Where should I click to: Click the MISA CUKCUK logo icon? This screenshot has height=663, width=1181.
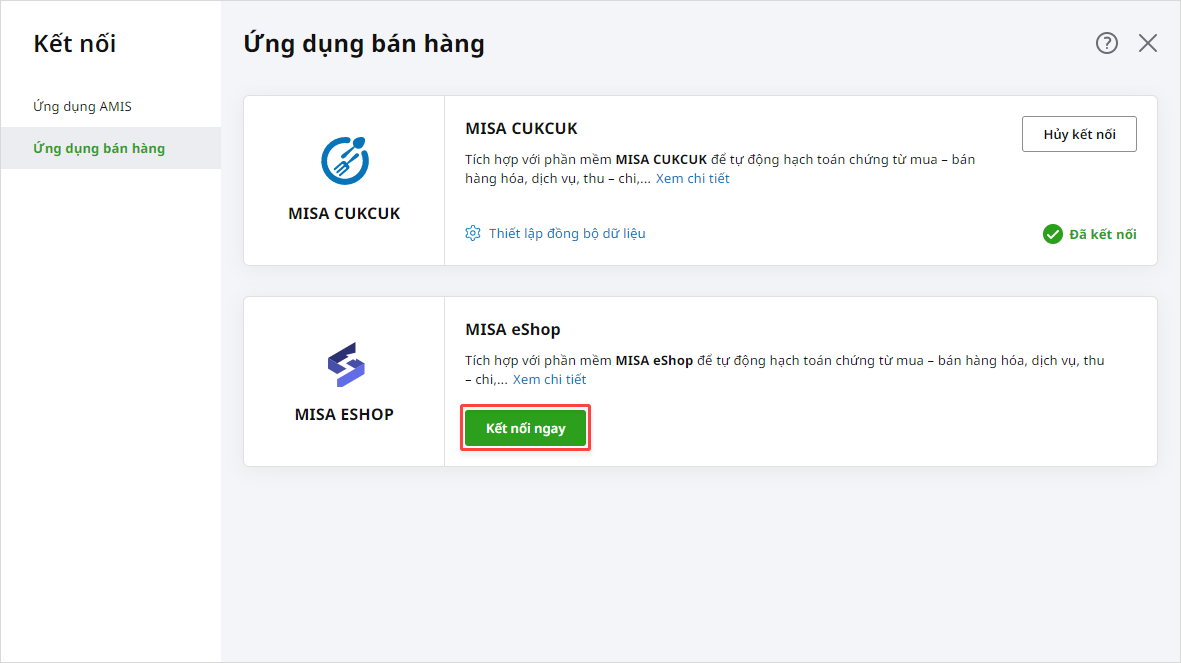[345, 160]
